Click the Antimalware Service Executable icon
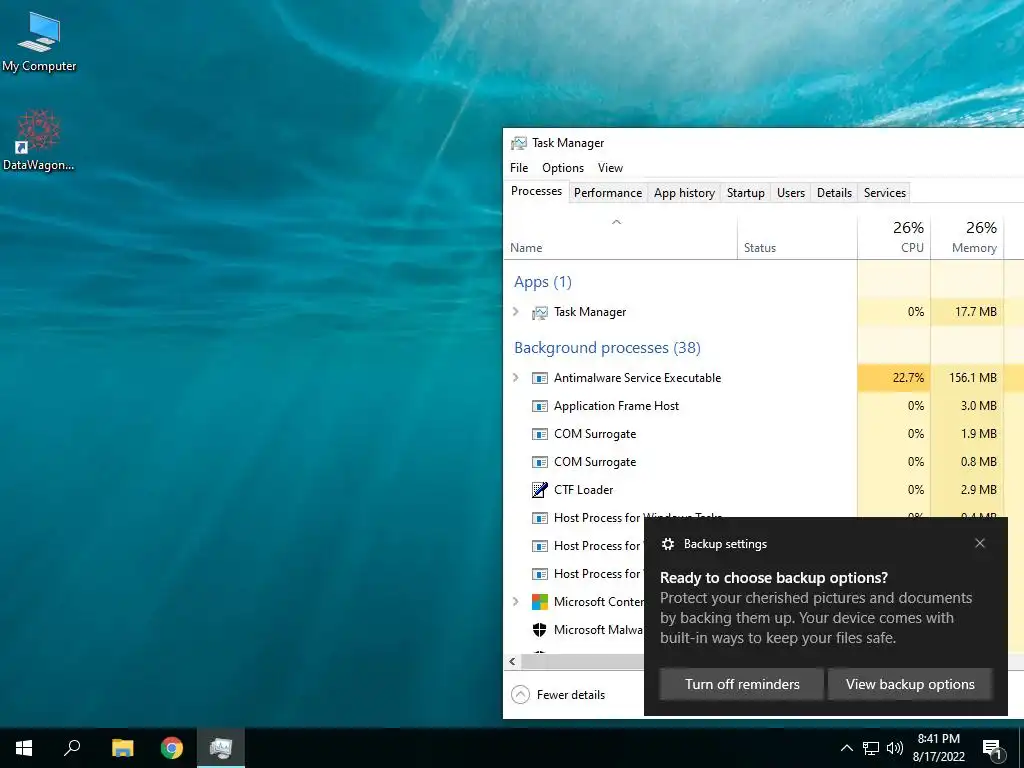1024x768 pixels. pyautogui.click(x=539, y=378)
